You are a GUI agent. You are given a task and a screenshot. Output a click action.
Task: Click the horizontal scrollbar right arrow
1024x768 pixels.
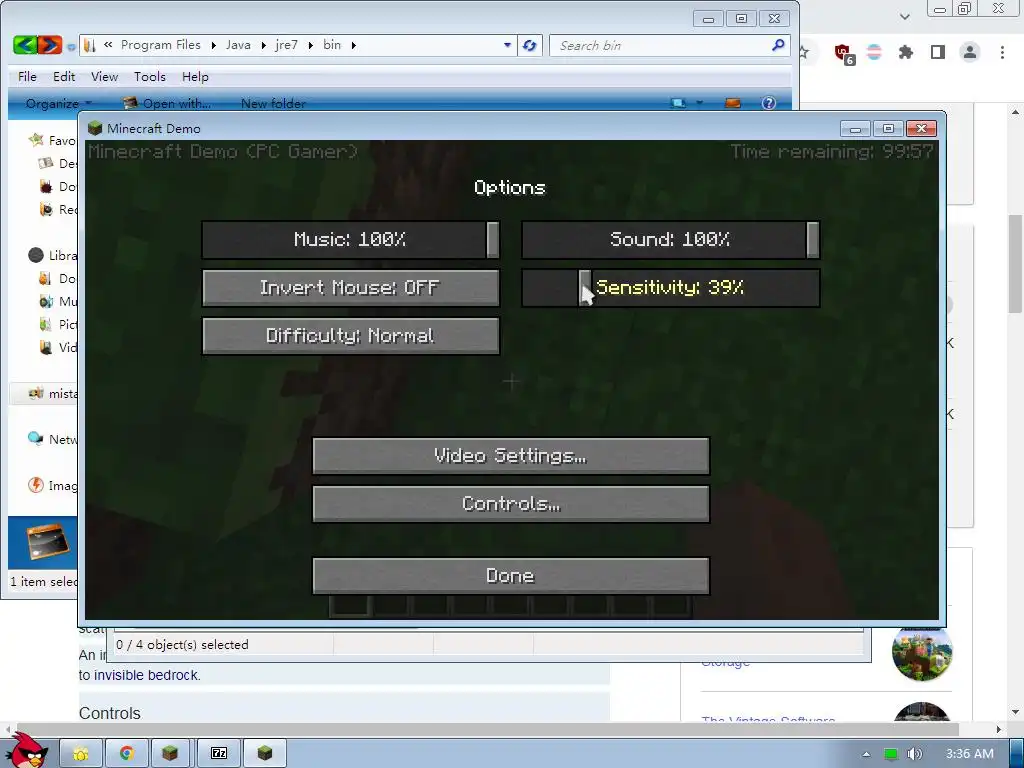coord(999,729)
